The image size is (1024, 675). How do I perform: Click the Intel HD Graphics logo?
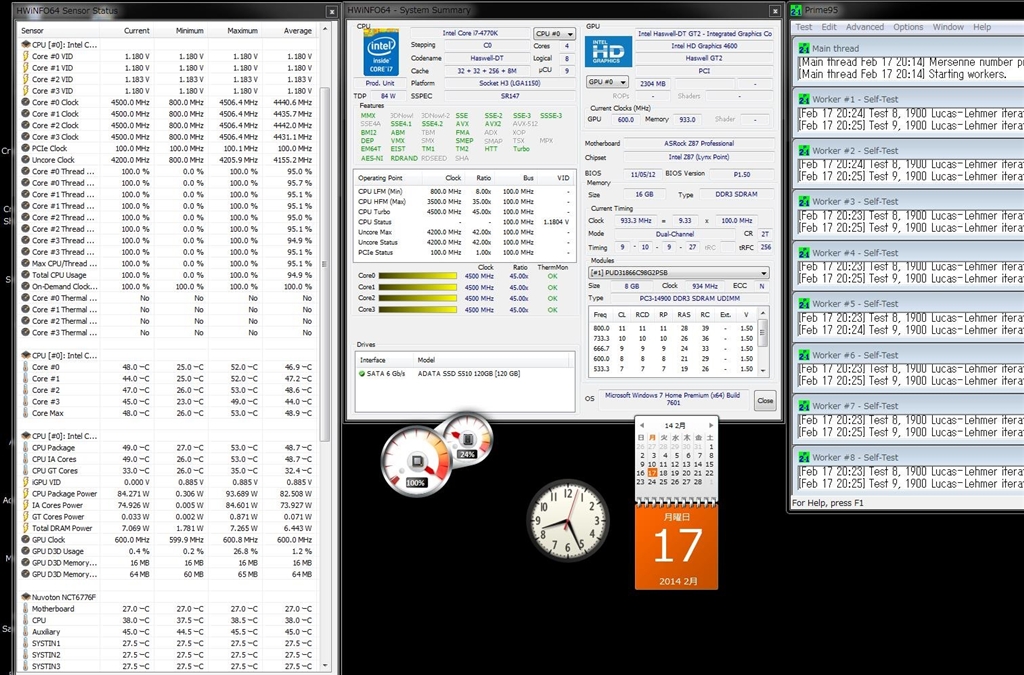(x=608, y=52)
